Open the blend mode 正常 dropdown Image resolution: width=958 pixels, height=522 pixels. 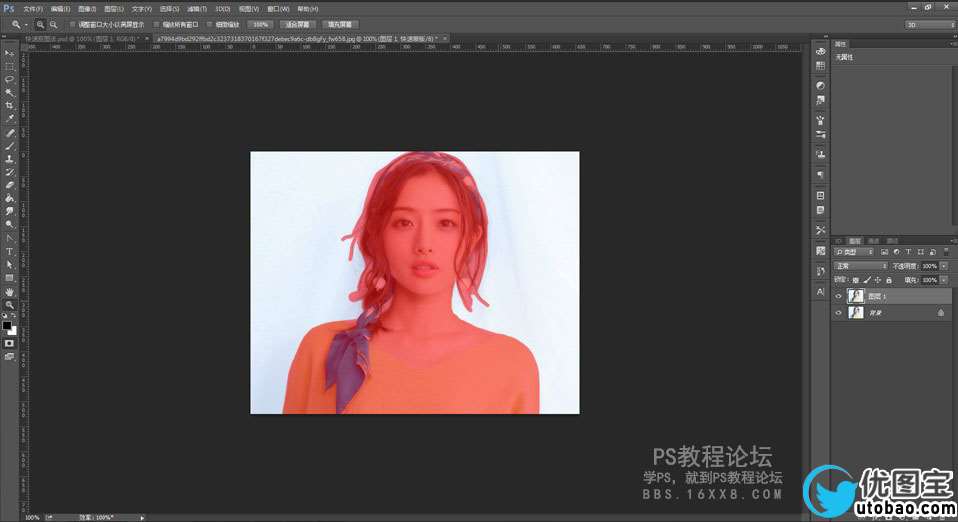pyautogui.click(x=861, y=267)
